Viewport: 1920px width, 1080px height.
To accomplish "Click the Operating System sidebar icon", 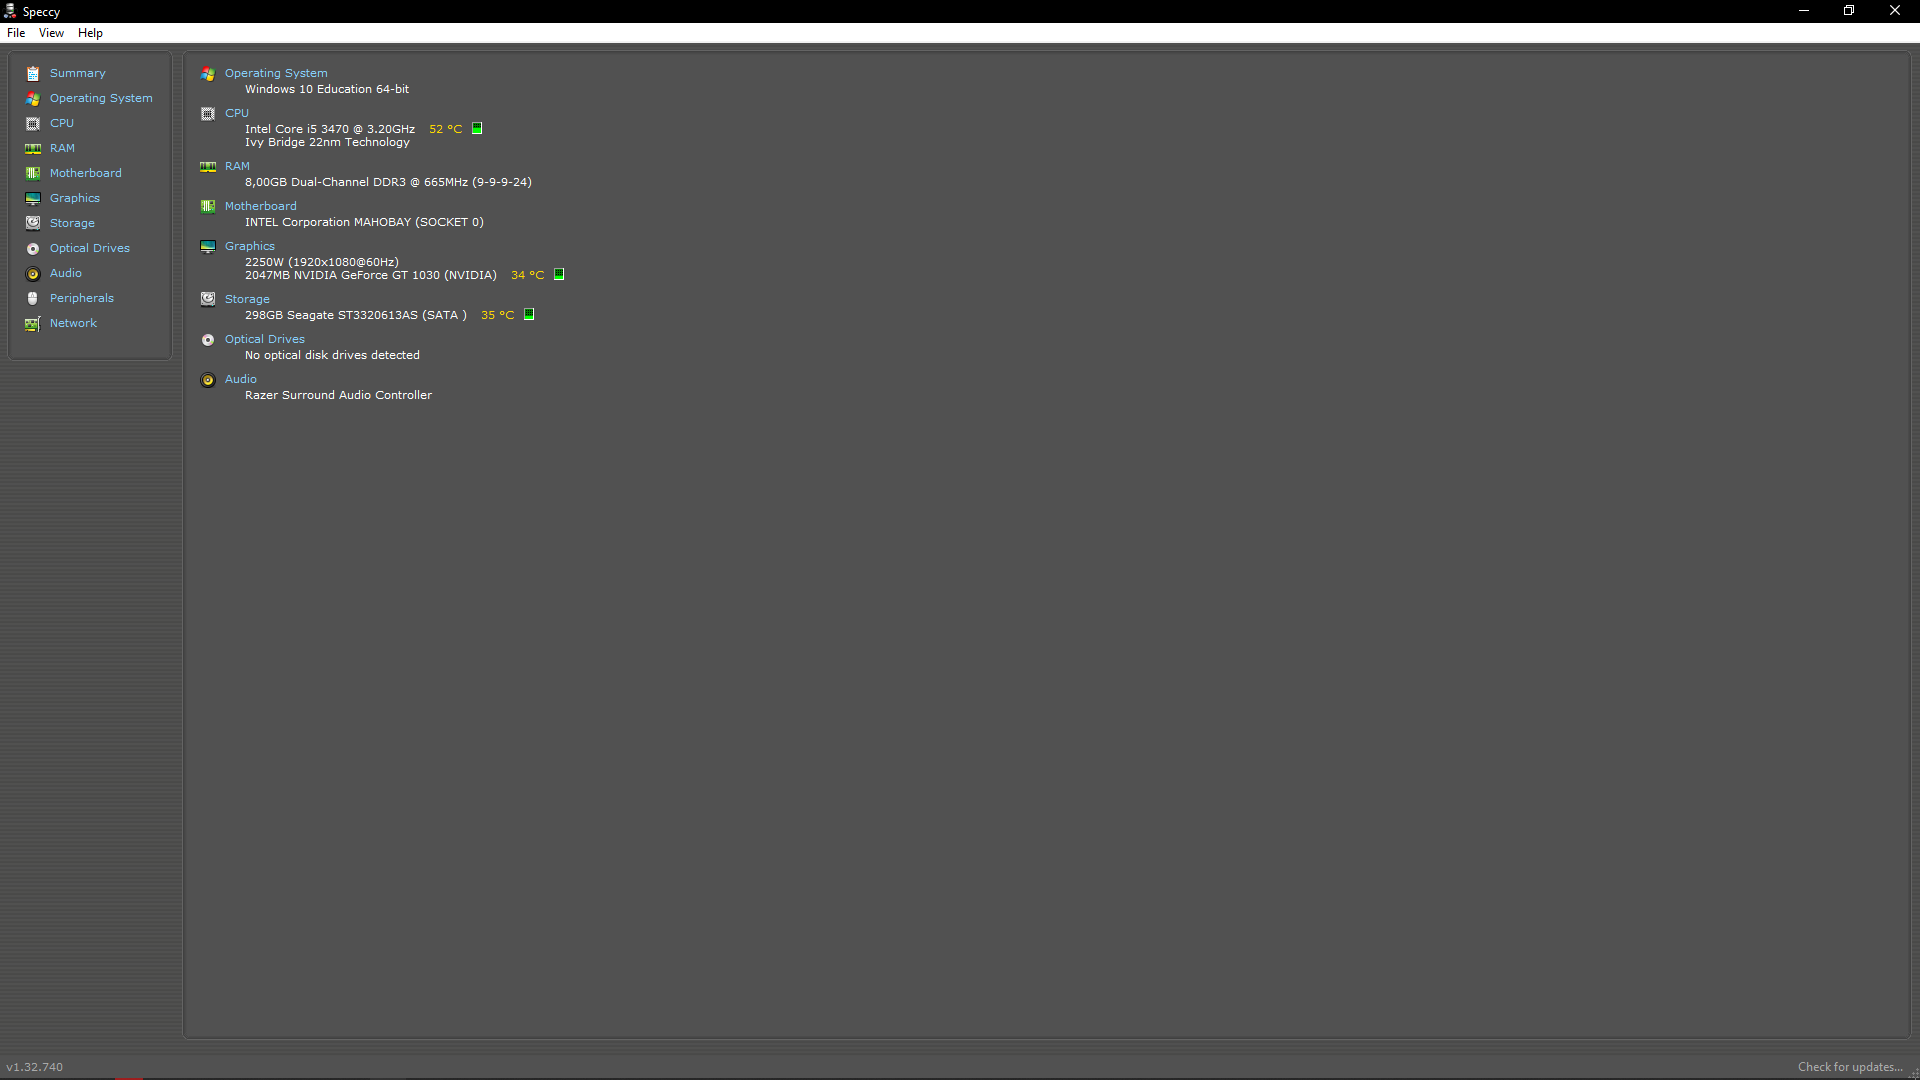I will click(x=33, y=99).
